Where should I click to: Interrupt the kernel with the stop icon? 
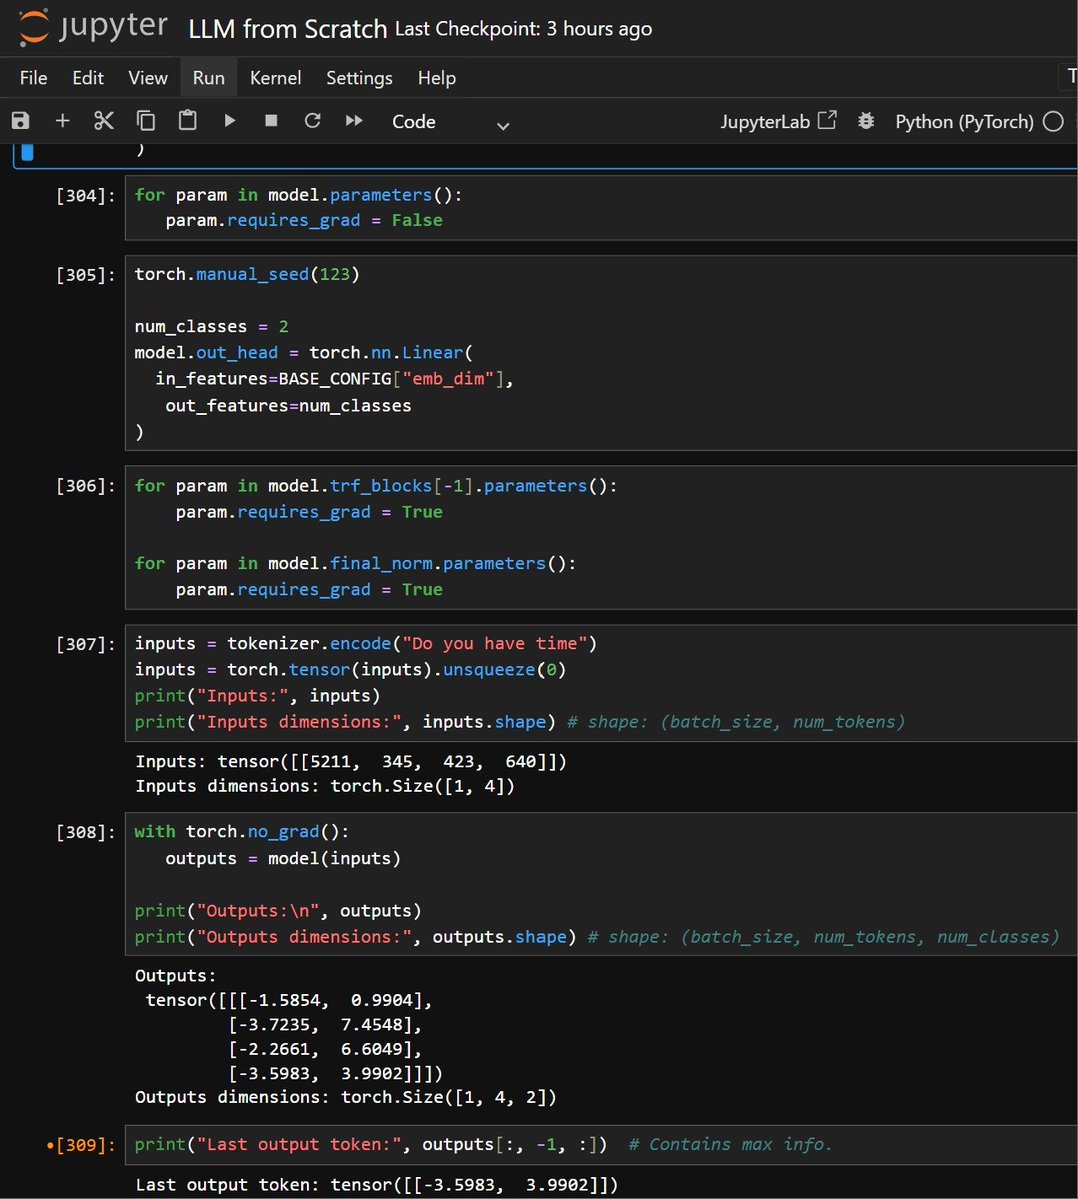(x=271, y=121)
